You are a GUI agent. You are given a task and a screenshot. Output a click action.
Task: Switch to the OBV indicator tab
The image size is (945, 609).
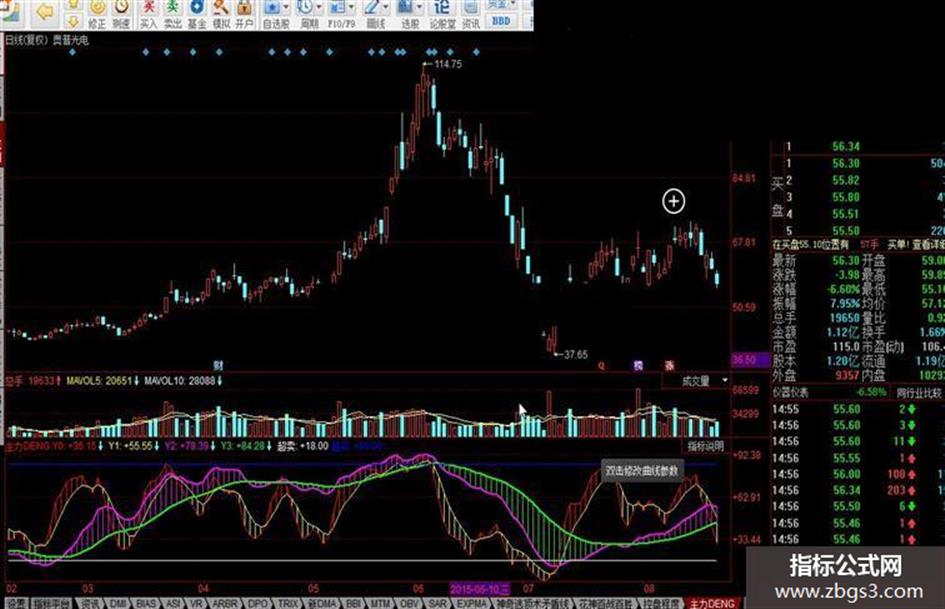click(409, 603)
